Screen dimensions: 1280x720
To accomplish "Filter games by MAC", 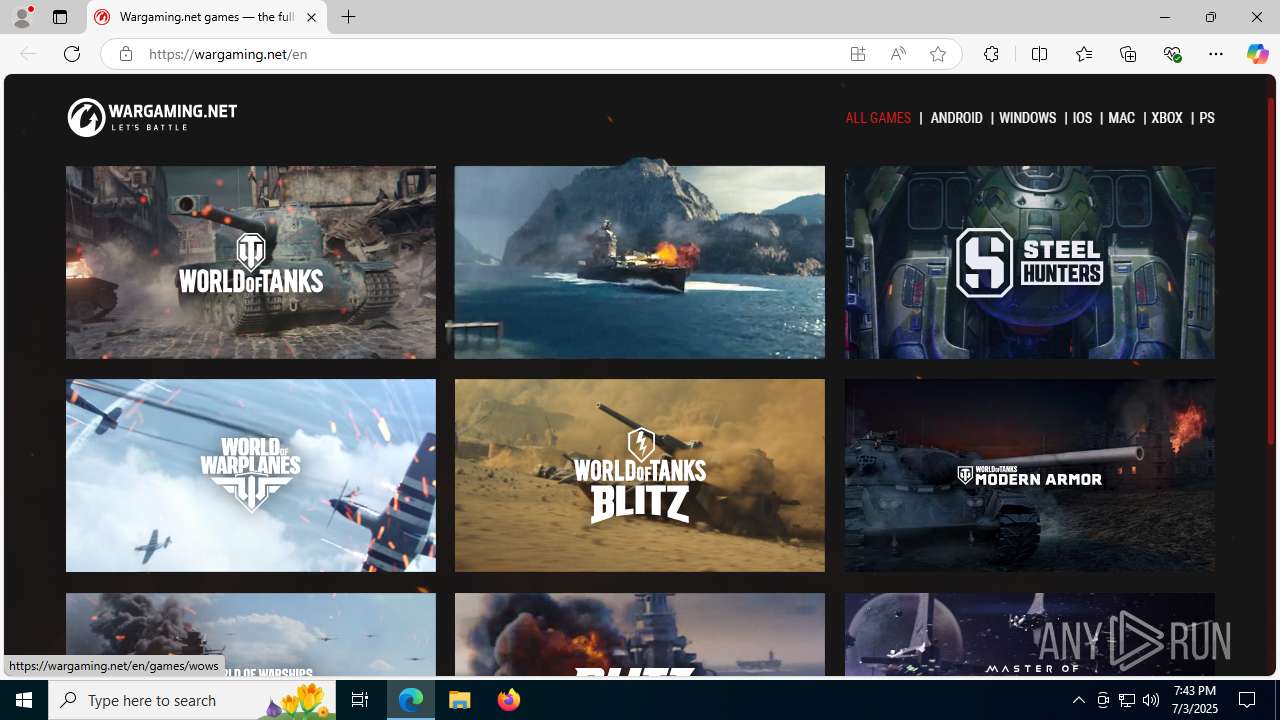I will (1121, 118).
